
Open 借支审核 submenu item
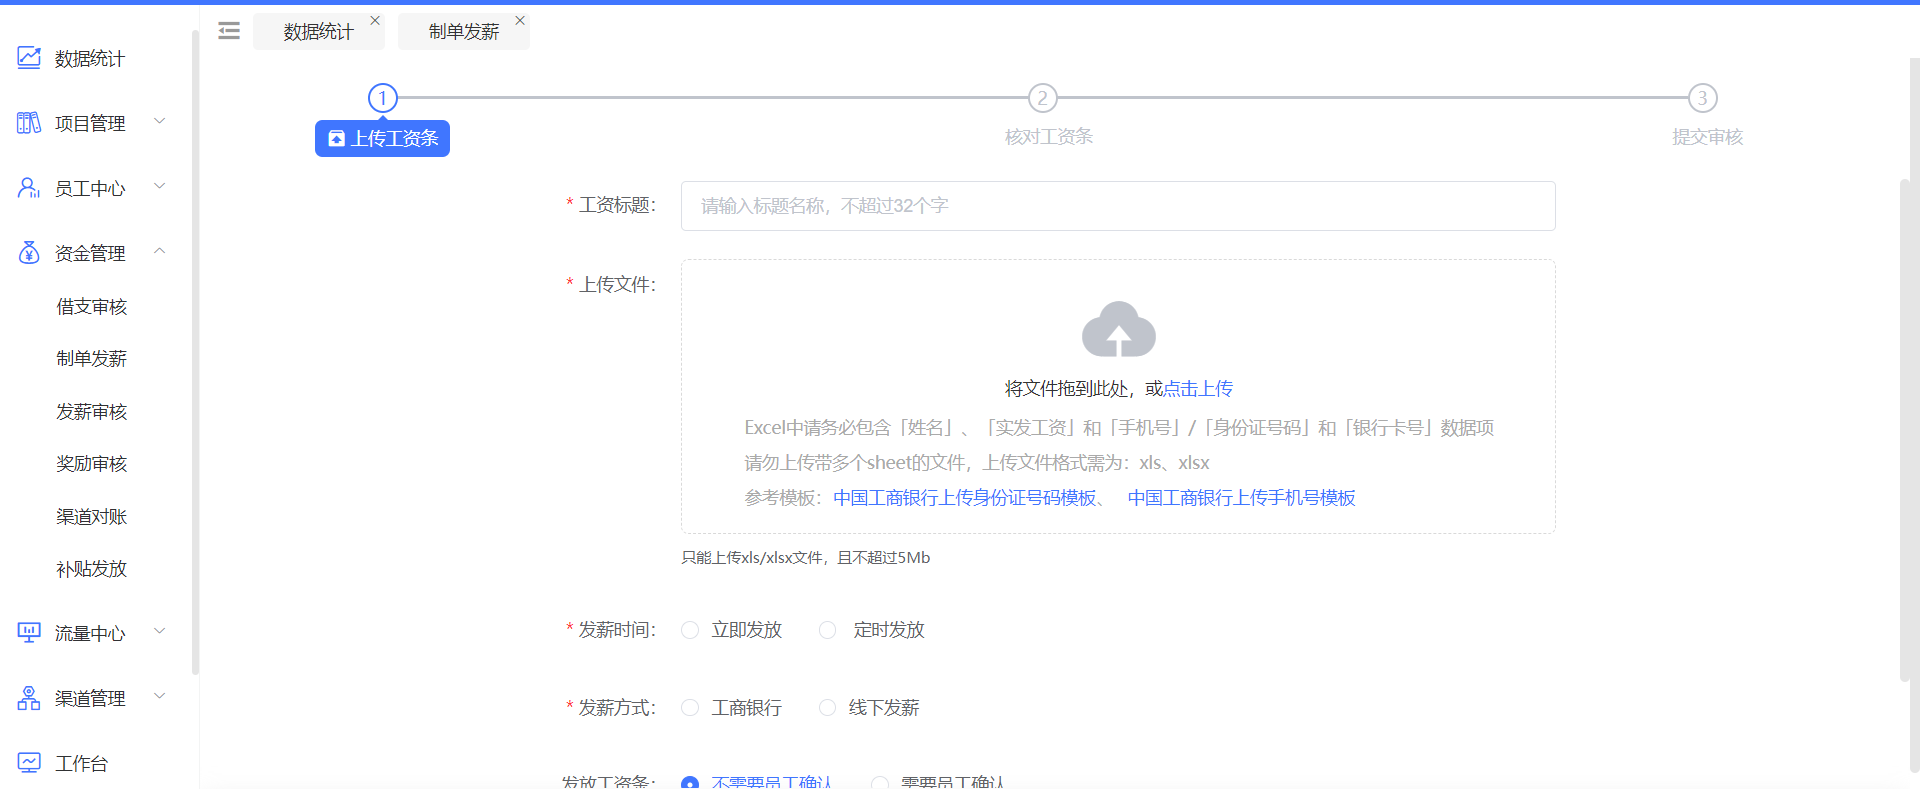(x=92, y=307)
